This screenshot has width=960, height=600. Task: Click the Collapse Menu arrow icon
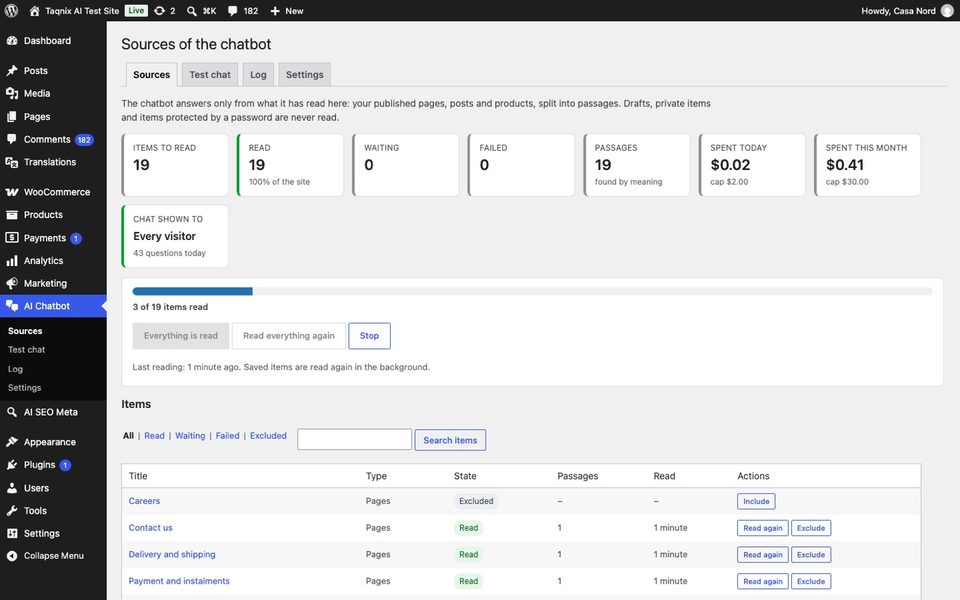12,556
